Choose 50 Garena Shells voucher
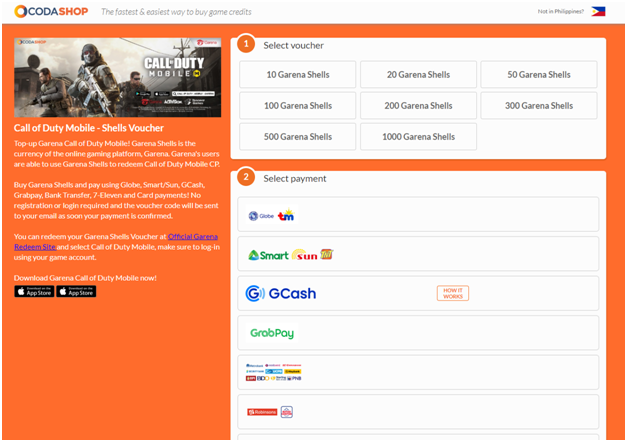Screen dimensions: 628x442 coord(539,74)
